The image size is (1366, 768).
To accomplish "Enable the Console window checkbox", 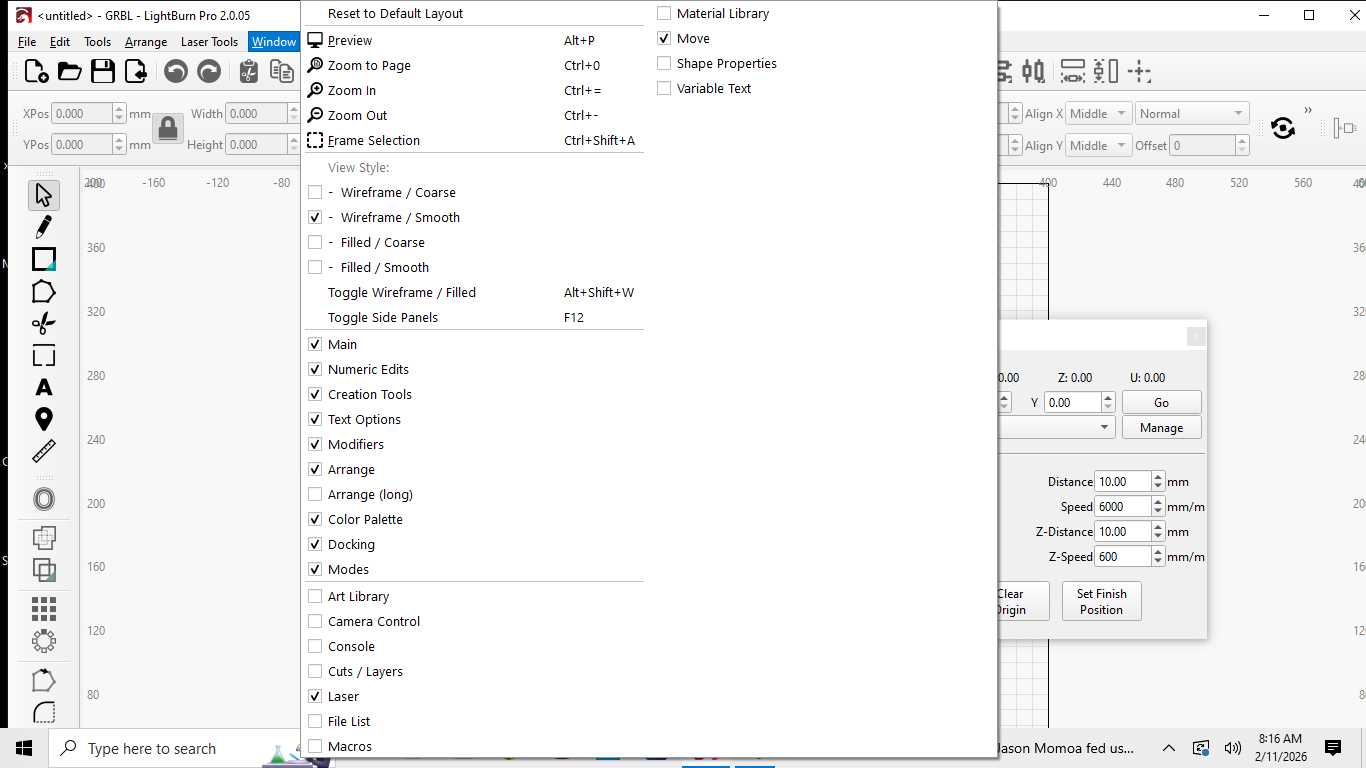I will point(315,647).
